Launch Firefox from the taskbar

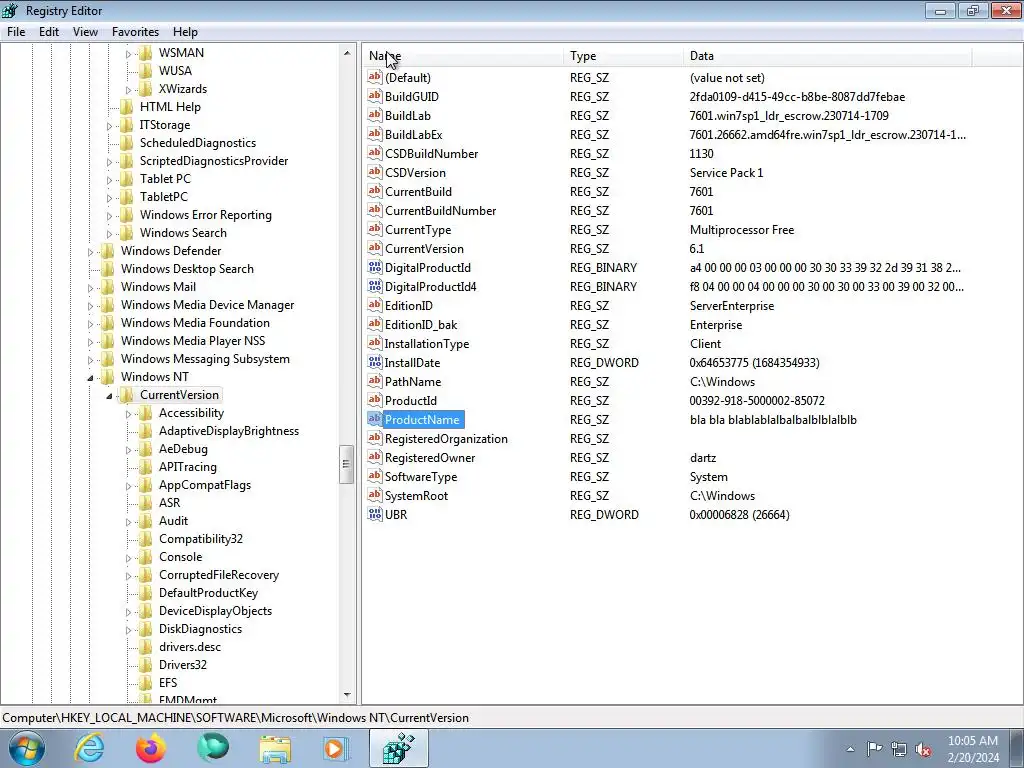click(x=150, y=748)
